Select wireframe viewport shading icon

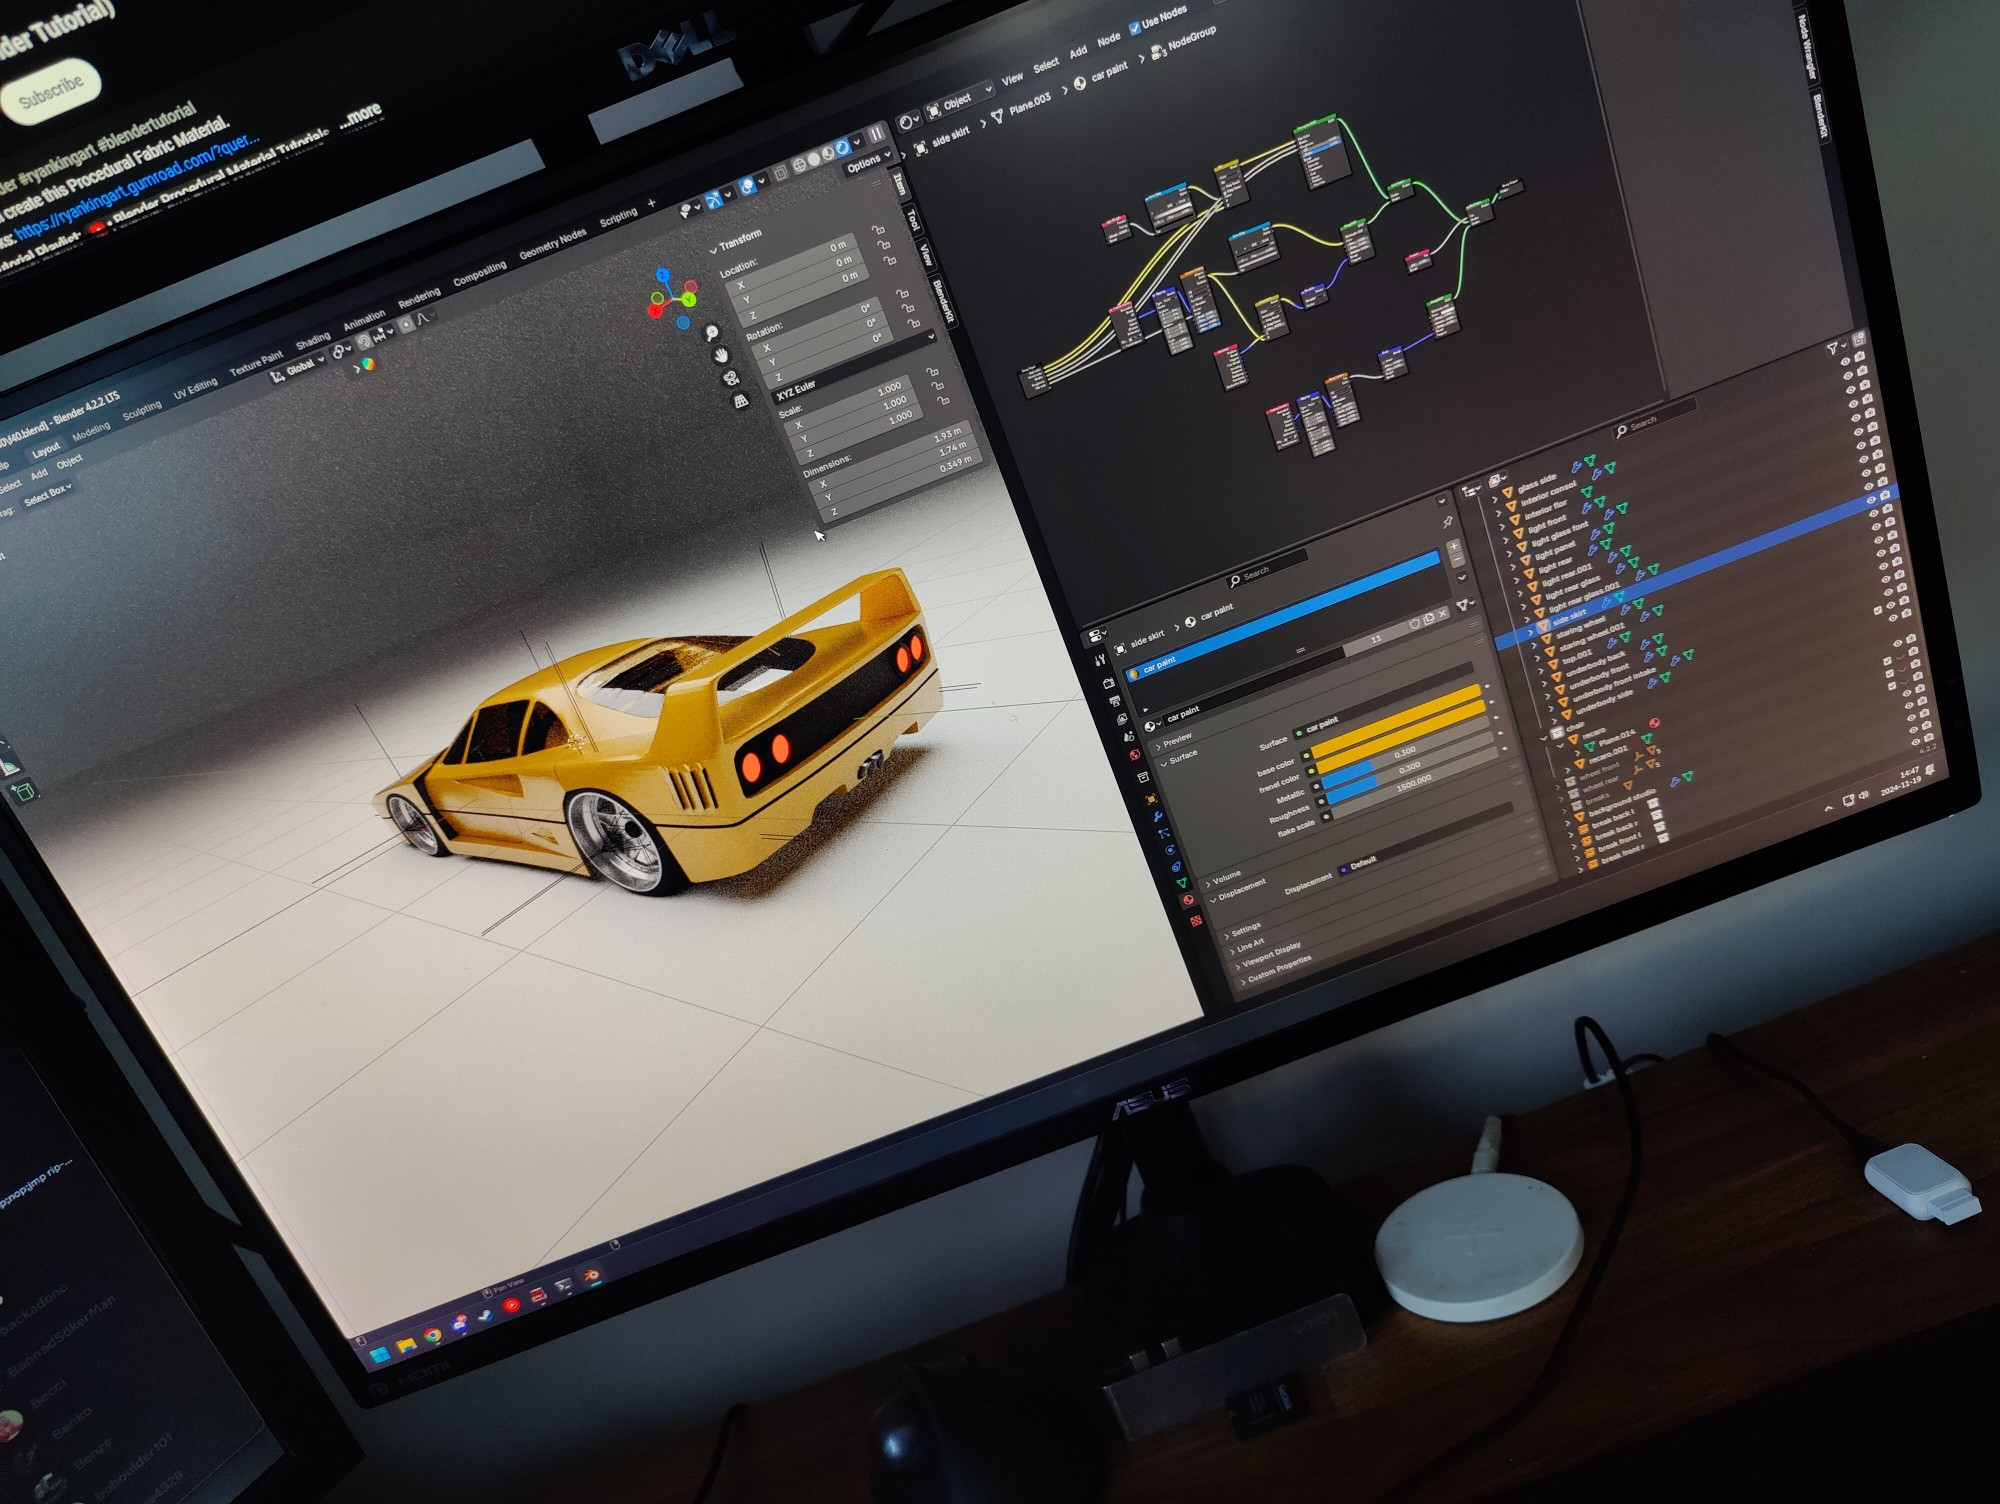800,164
